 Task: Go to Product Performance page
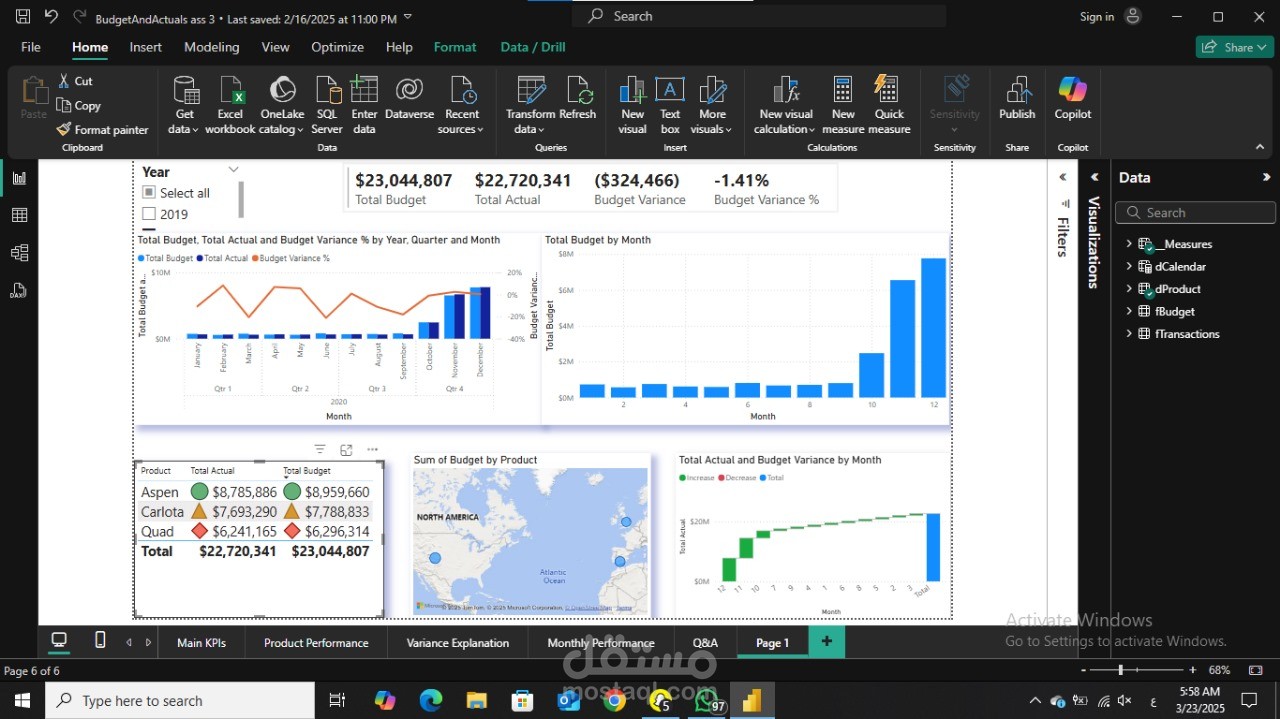click(316, 643)
